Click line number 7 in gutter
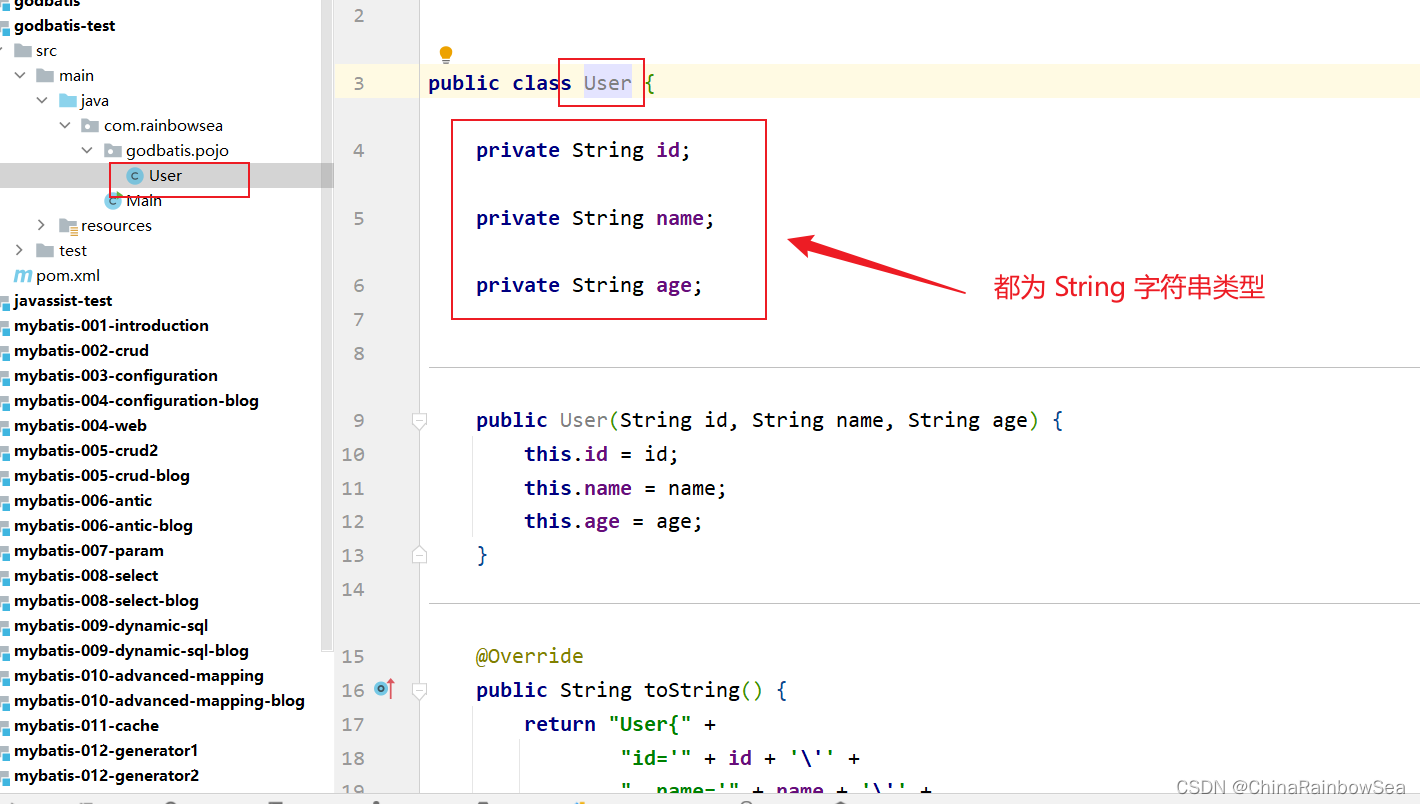This screenshot has height=804, width=1420. (359, 319)
